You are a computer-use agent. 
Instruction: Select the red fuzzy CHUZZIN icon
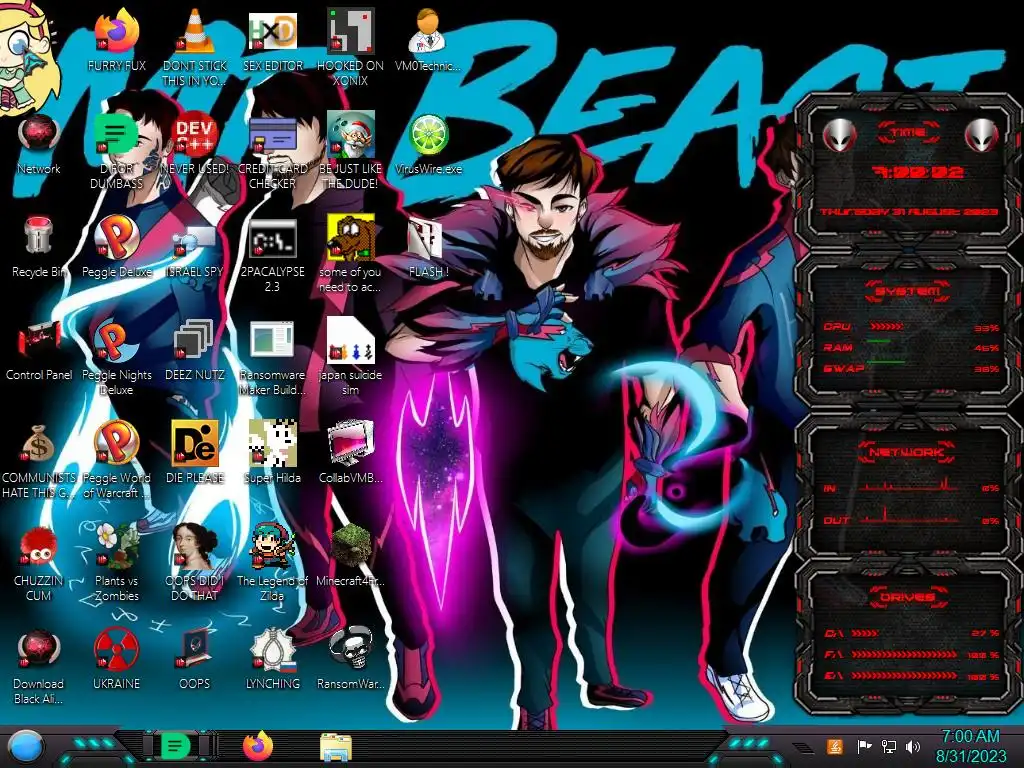(39, 546)
